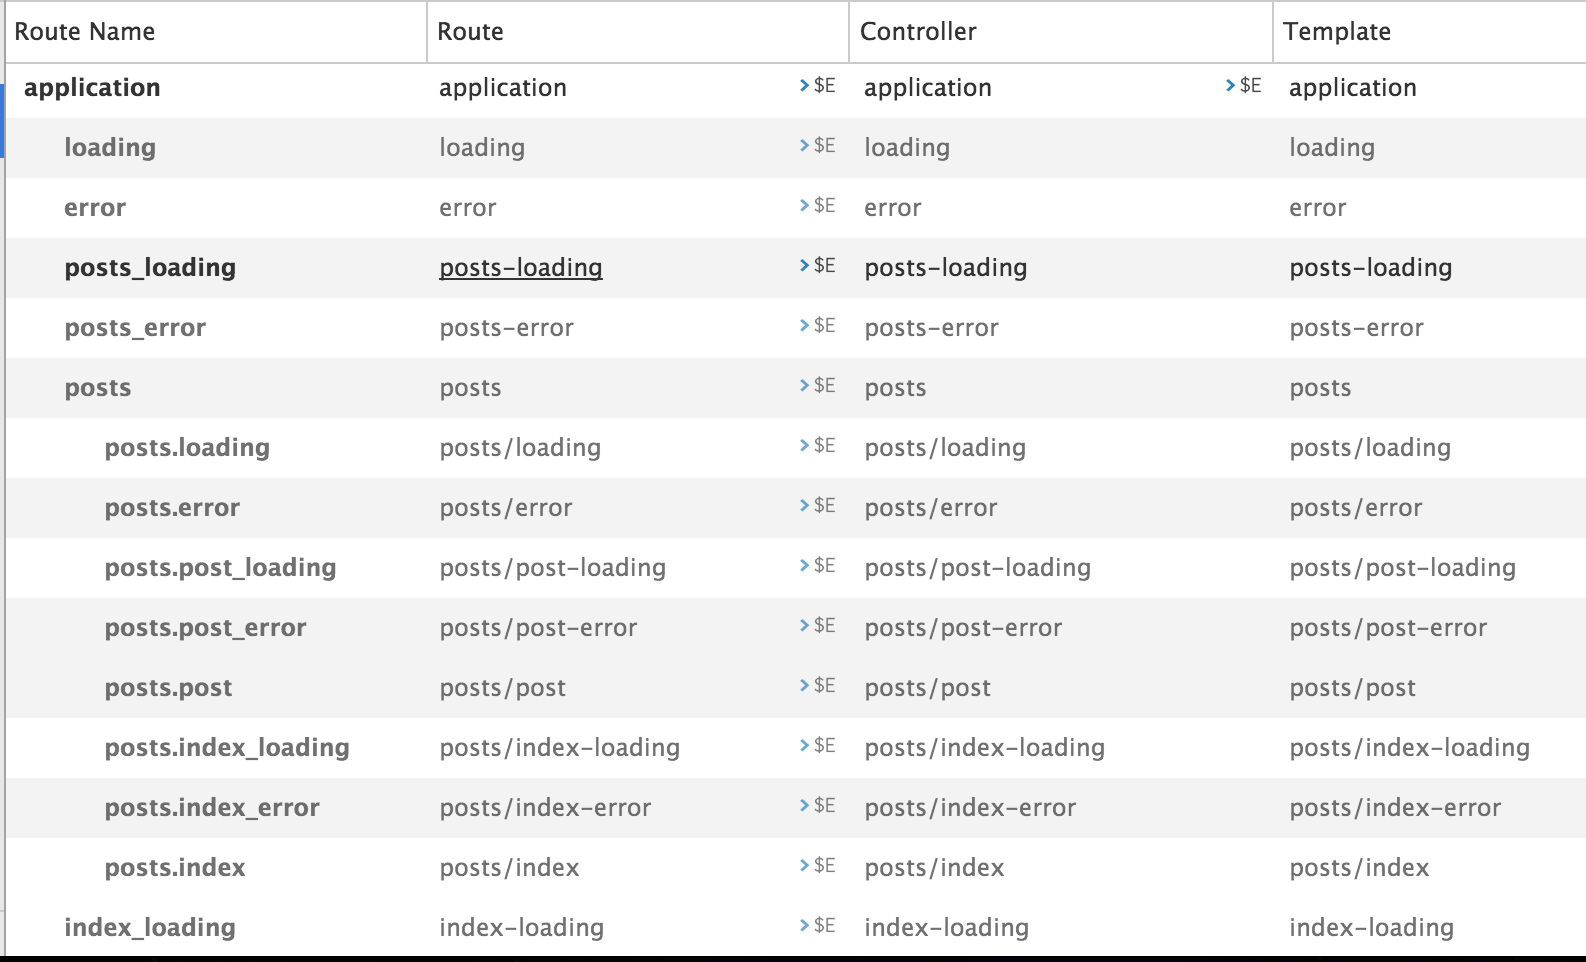Click the Controller column header
This screenshot has width=1586, height=962.
[918, 32]
